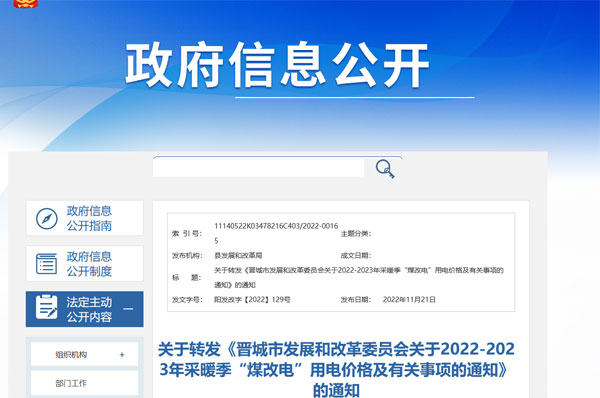Click the 发文字号 label
Viewport: 600px width, 398px height.
(x=187, y=299)
